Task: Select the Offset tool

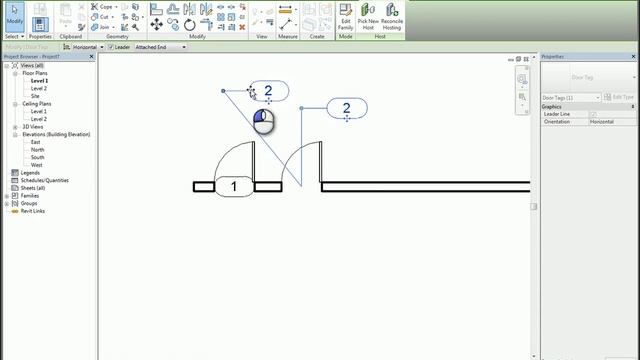Action: coord(173,9)
